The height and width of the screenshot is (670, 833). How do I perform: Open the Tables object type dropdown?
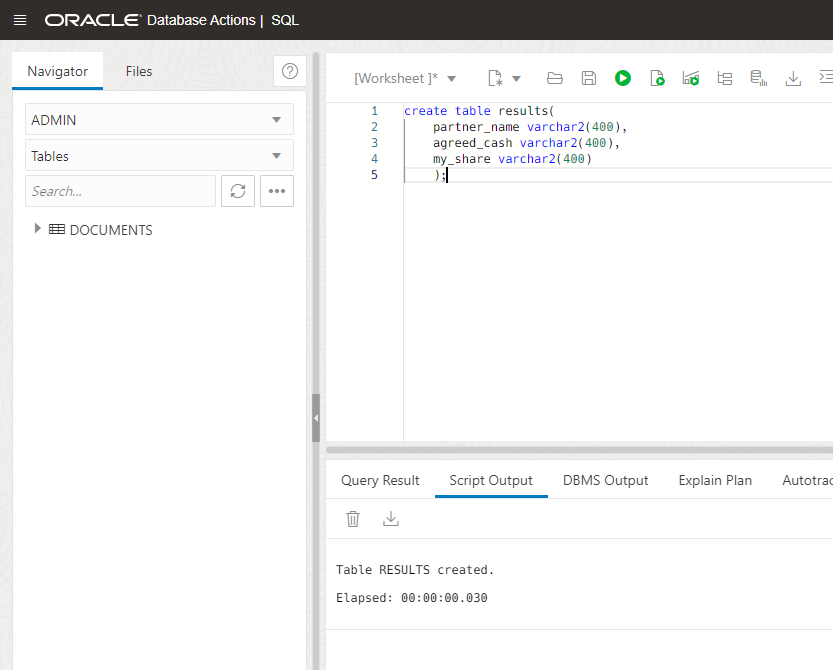point(159,156)
